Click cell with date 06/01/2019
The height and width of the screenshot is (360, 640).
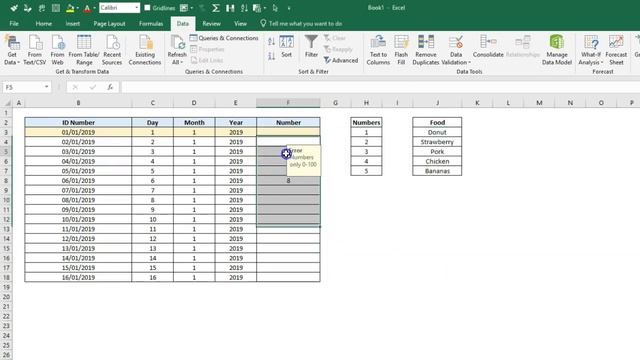(78, 180)
